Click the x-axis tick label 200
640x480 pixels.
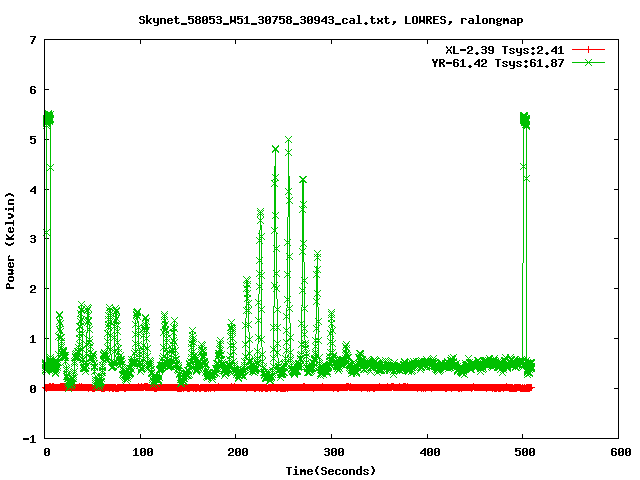tap(238, 452)
